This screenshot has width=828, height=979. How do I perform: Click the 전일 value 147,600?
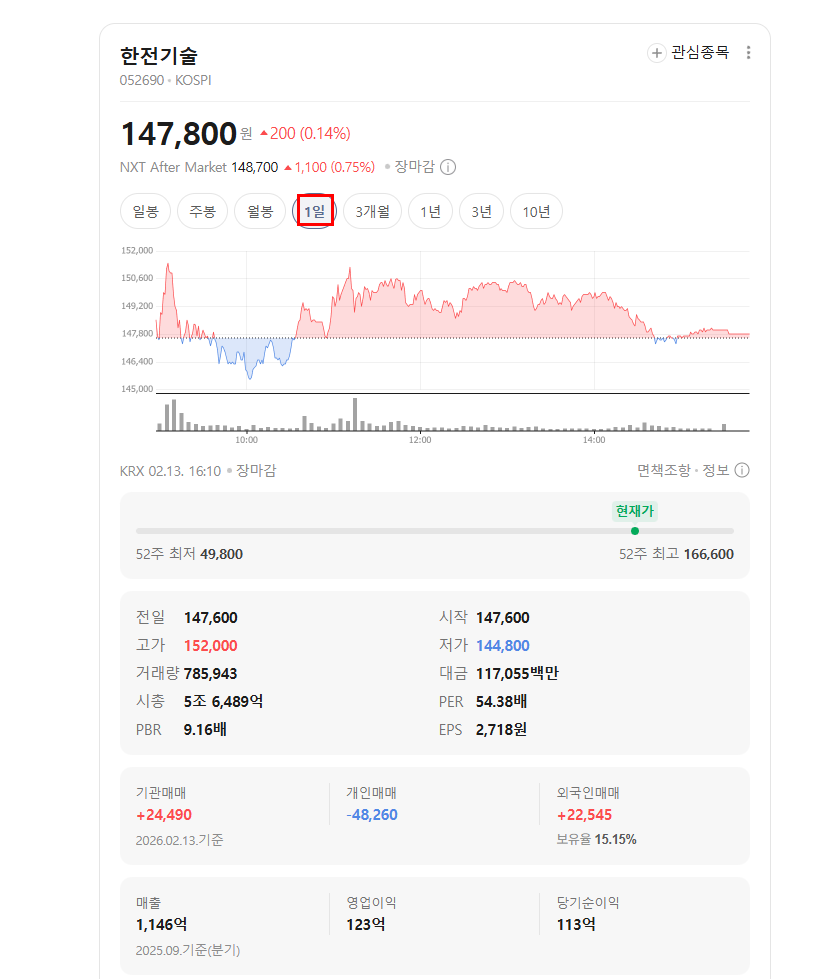[x=210, y=618]
